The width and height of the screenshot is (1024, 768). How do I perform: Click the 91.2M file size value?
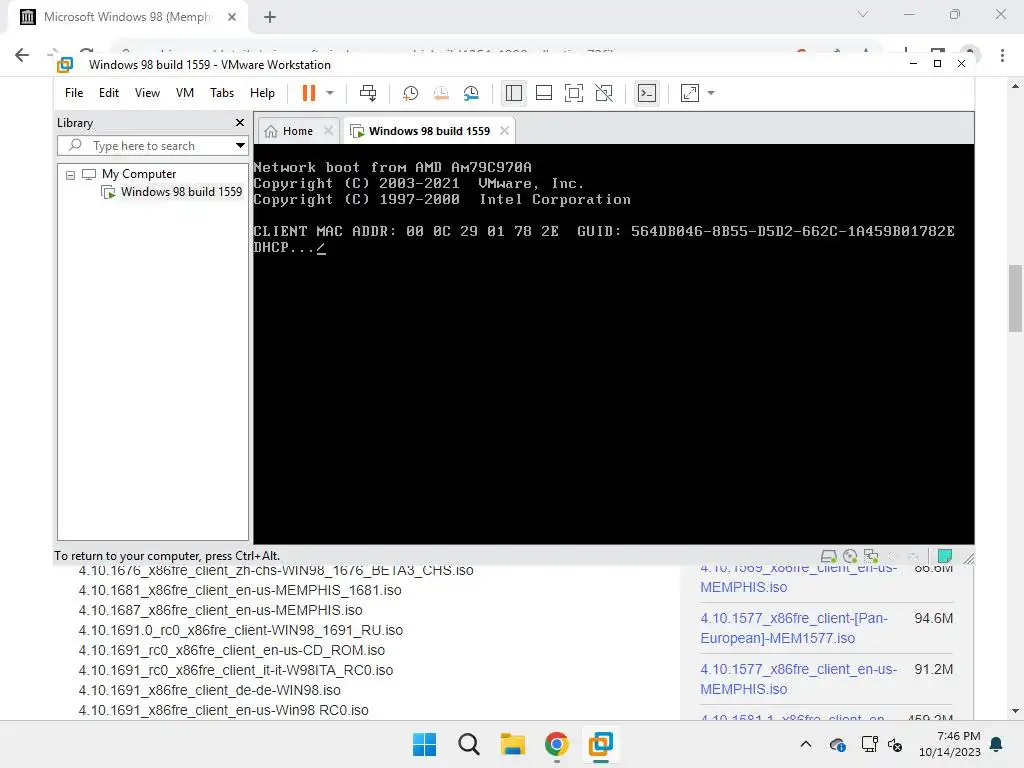click(x=933, y=669)
